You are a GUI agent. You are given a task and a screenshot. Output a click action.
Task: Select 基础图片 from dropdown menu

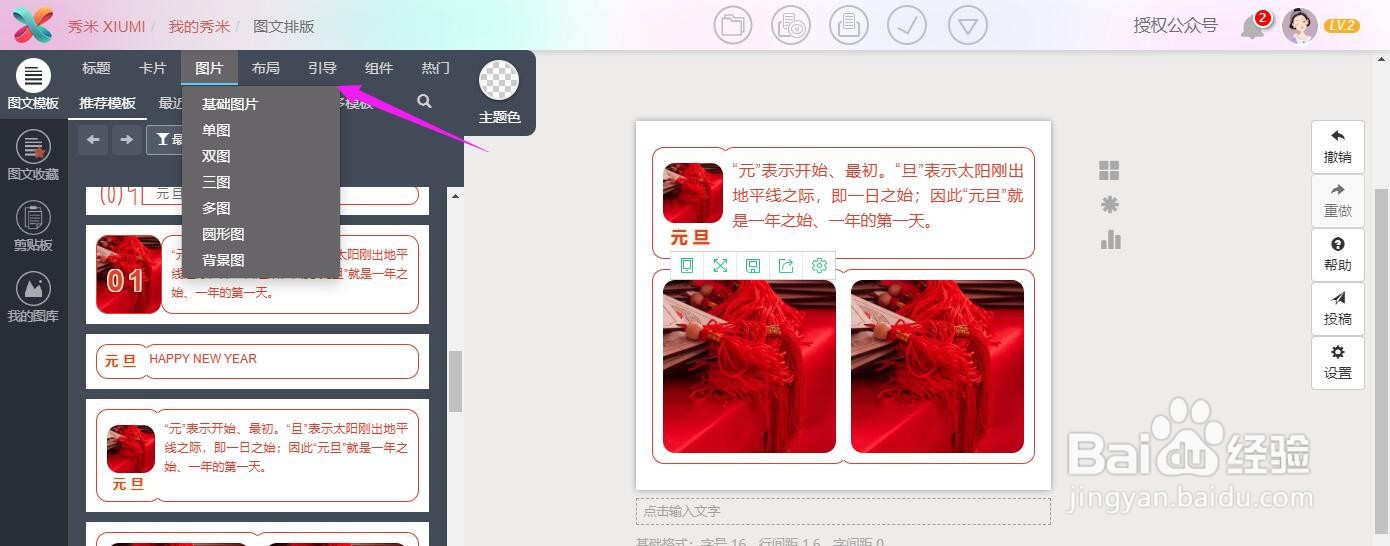click(230, 104)
